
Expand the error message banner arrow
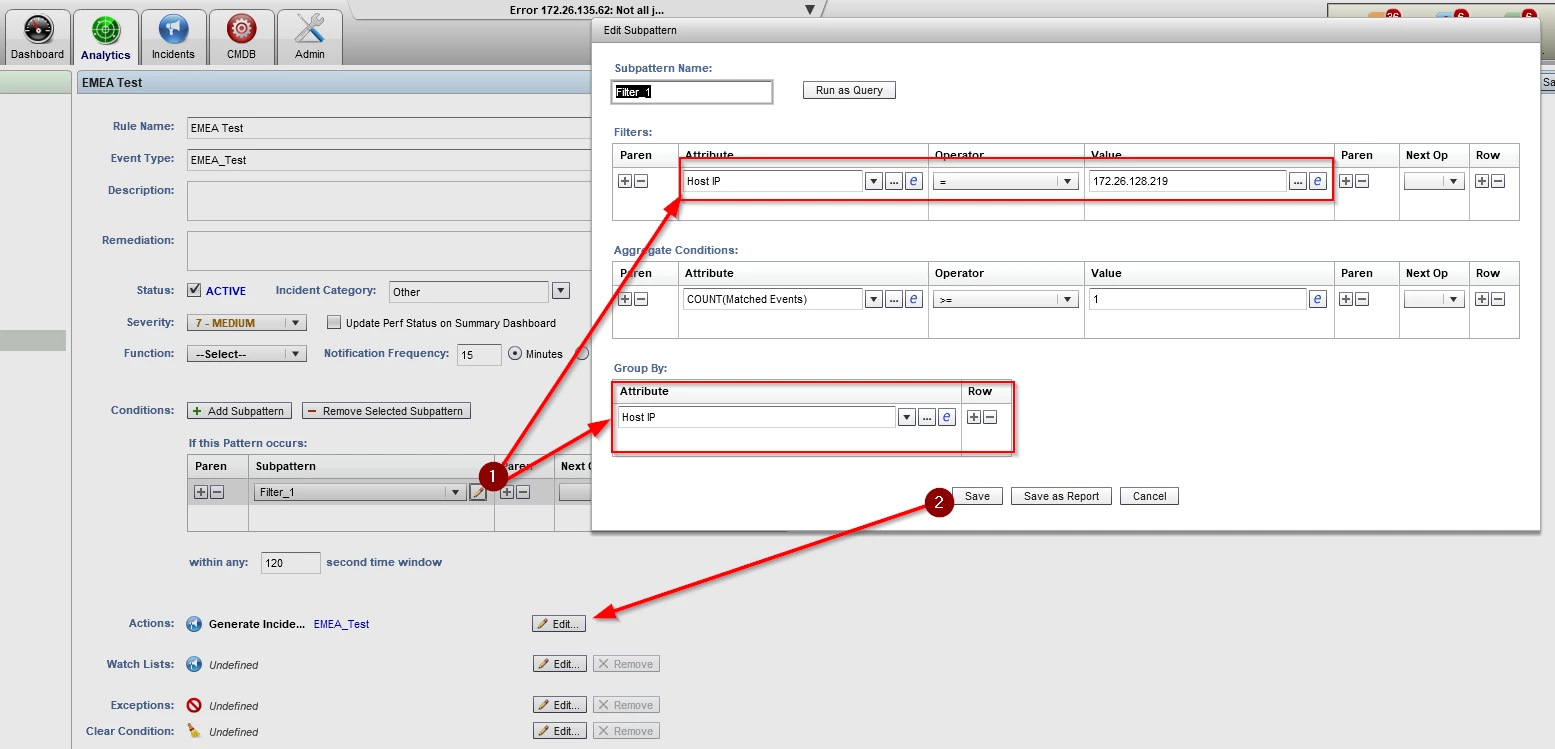(810, 9)
